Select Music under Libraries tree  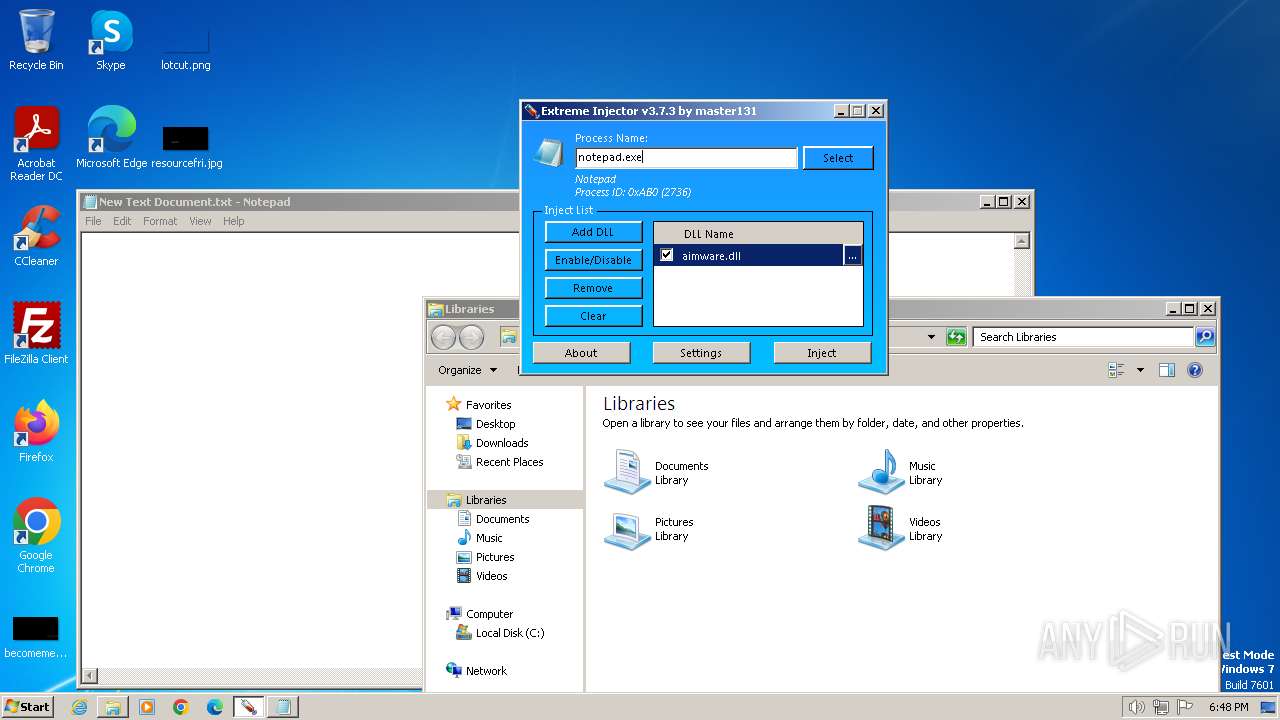click(489, 538)
